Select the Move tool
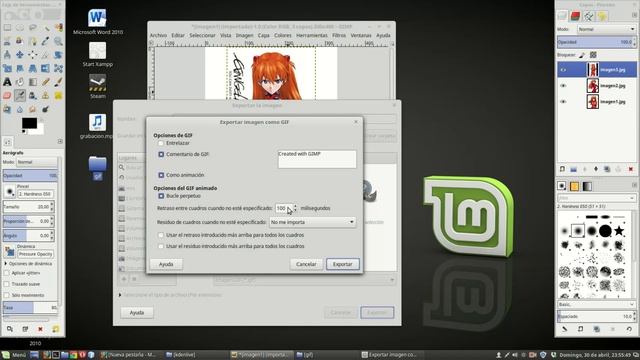 point(20,55)
